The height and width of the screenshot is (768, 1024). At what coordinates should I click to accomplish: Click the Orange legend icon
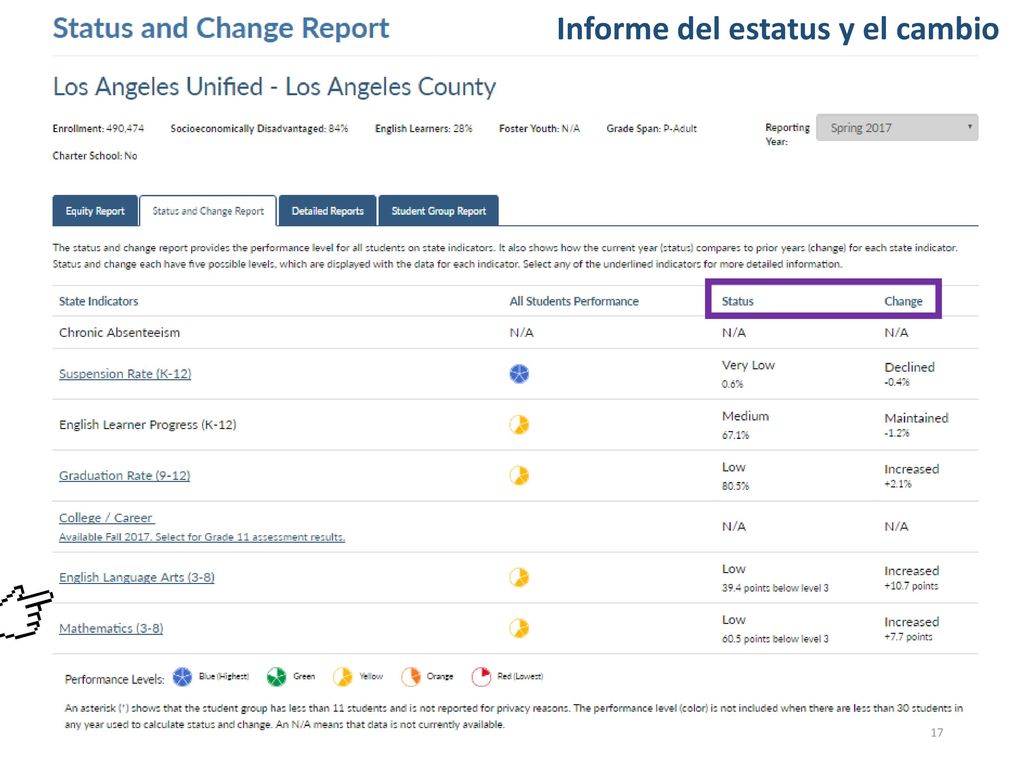pyautogui.click(x=411, y=677)
